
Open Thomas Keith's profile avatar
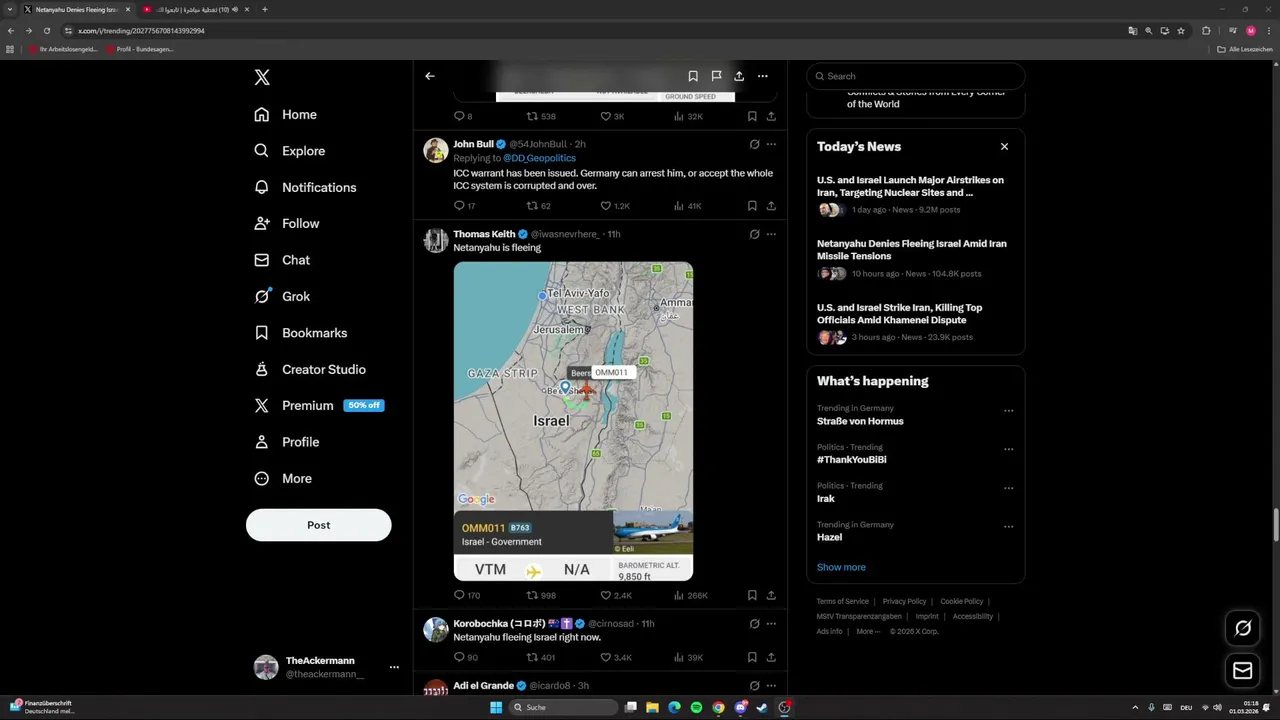(x=436, y=240)
